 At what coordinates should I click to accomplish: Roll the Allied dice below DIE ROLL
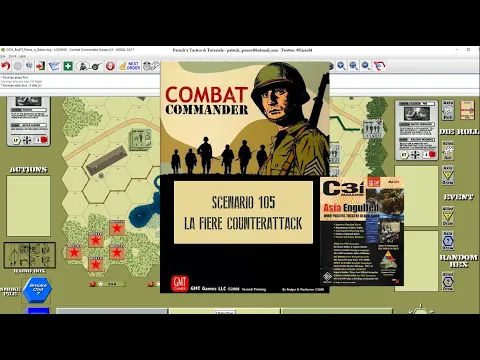448,150
